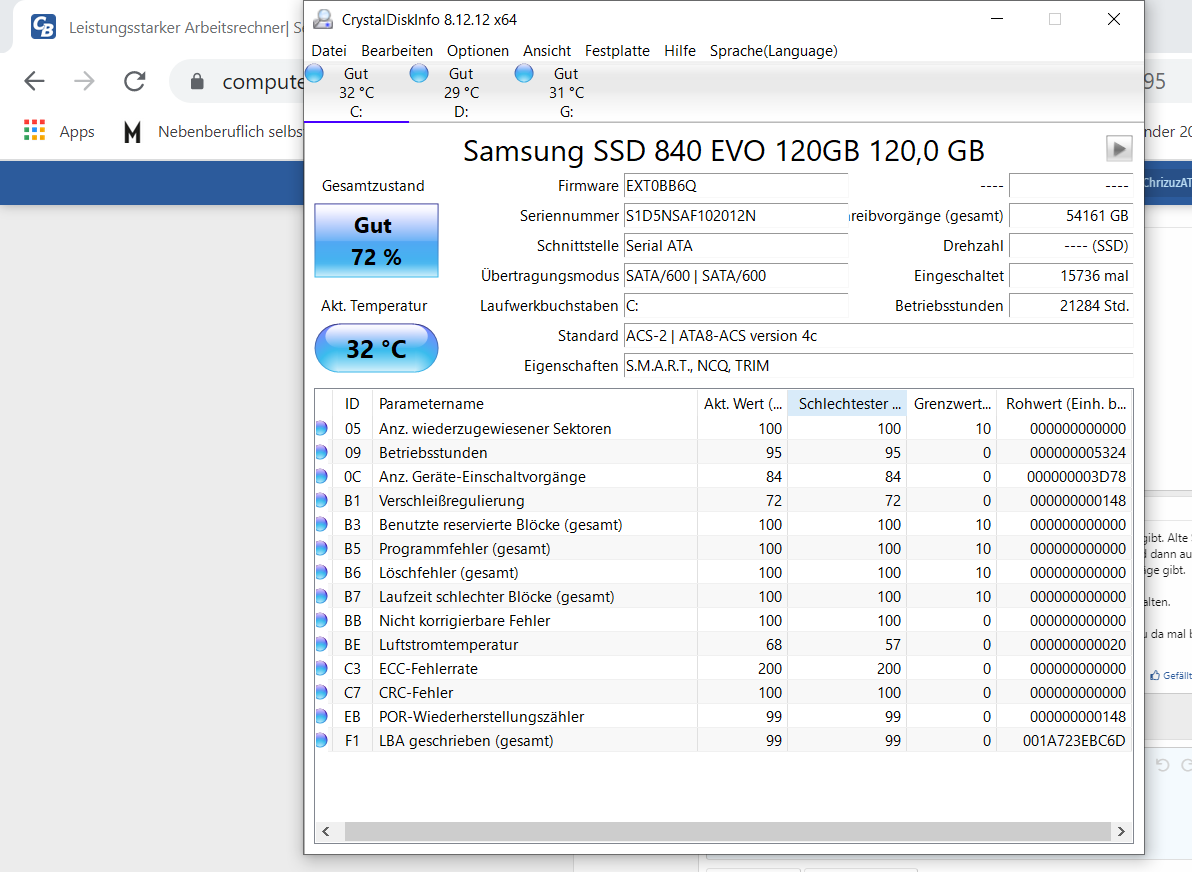Click the Schnittstelle Serial ATA field
The height and width of the screenshot is (872, 1192).
click(x=736, y=246)
